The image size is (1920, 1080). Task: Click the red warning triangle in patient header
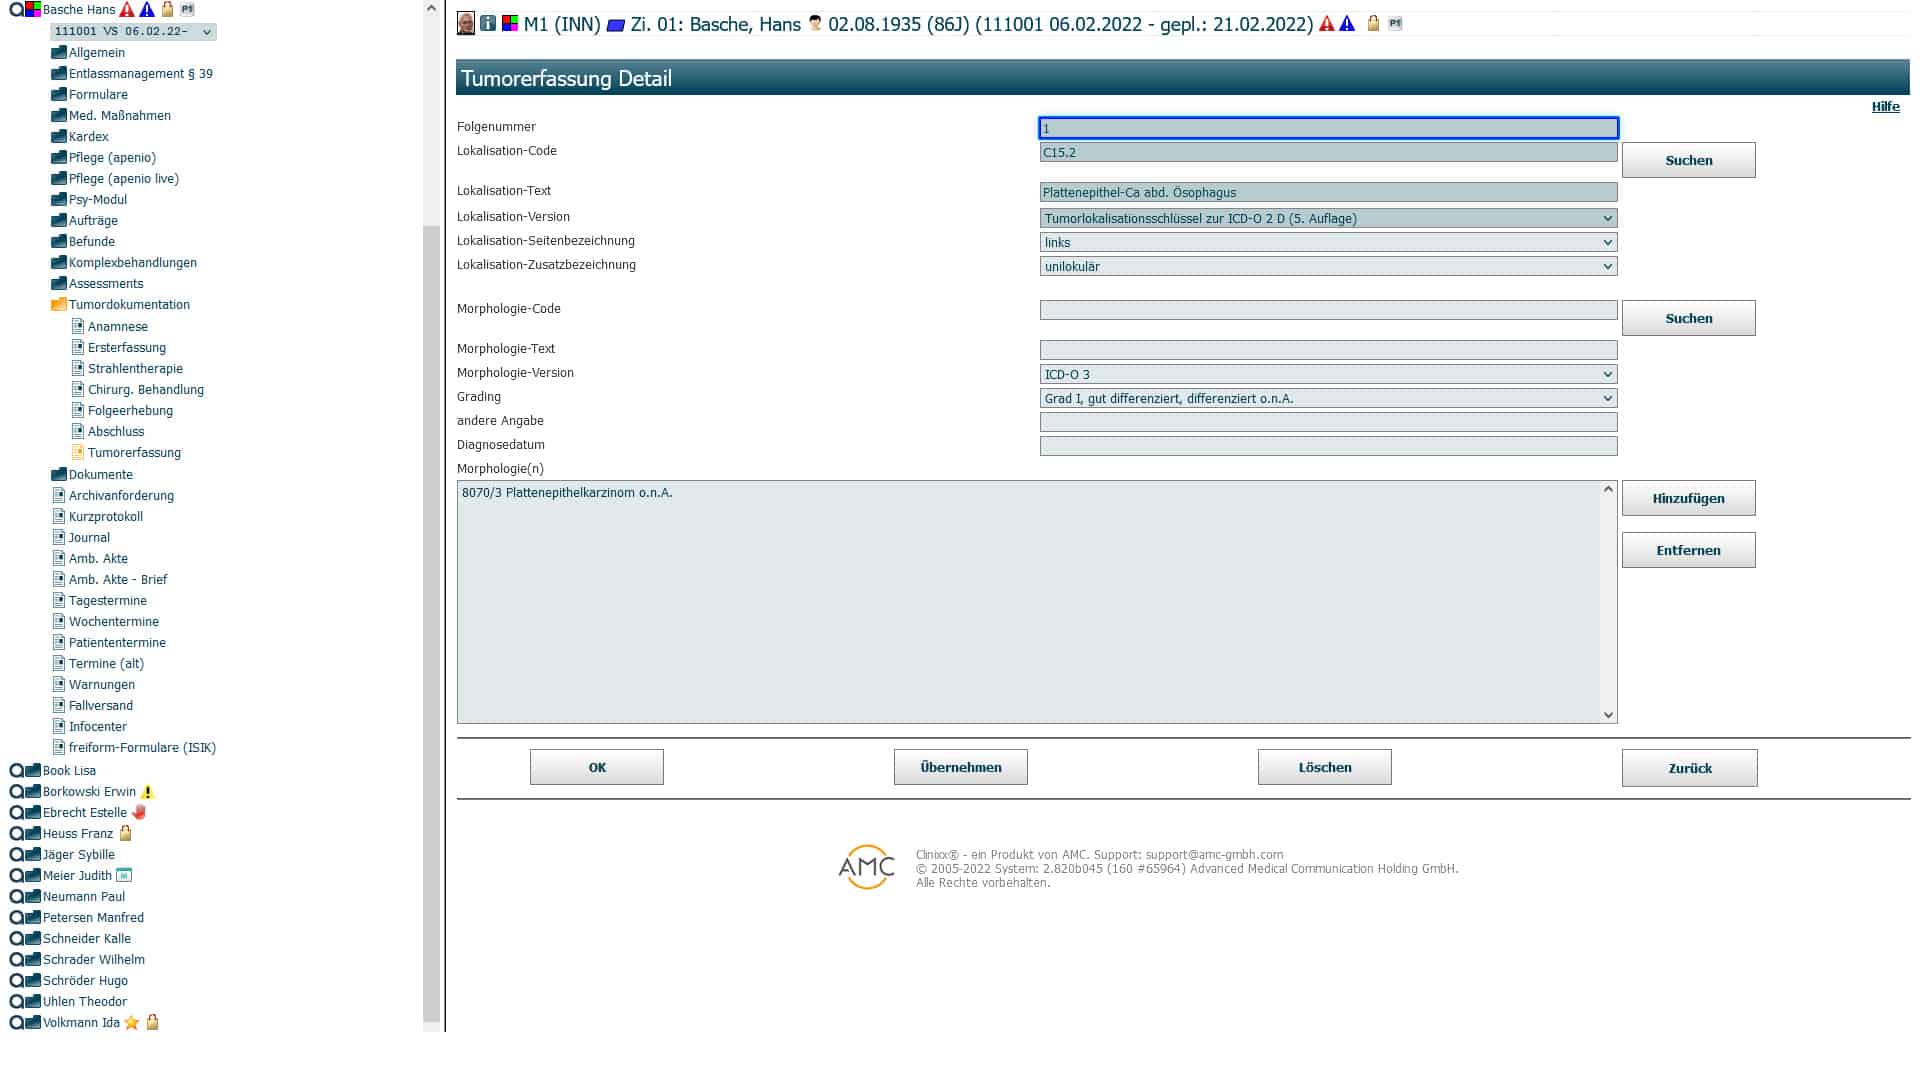click(1327, 23)
